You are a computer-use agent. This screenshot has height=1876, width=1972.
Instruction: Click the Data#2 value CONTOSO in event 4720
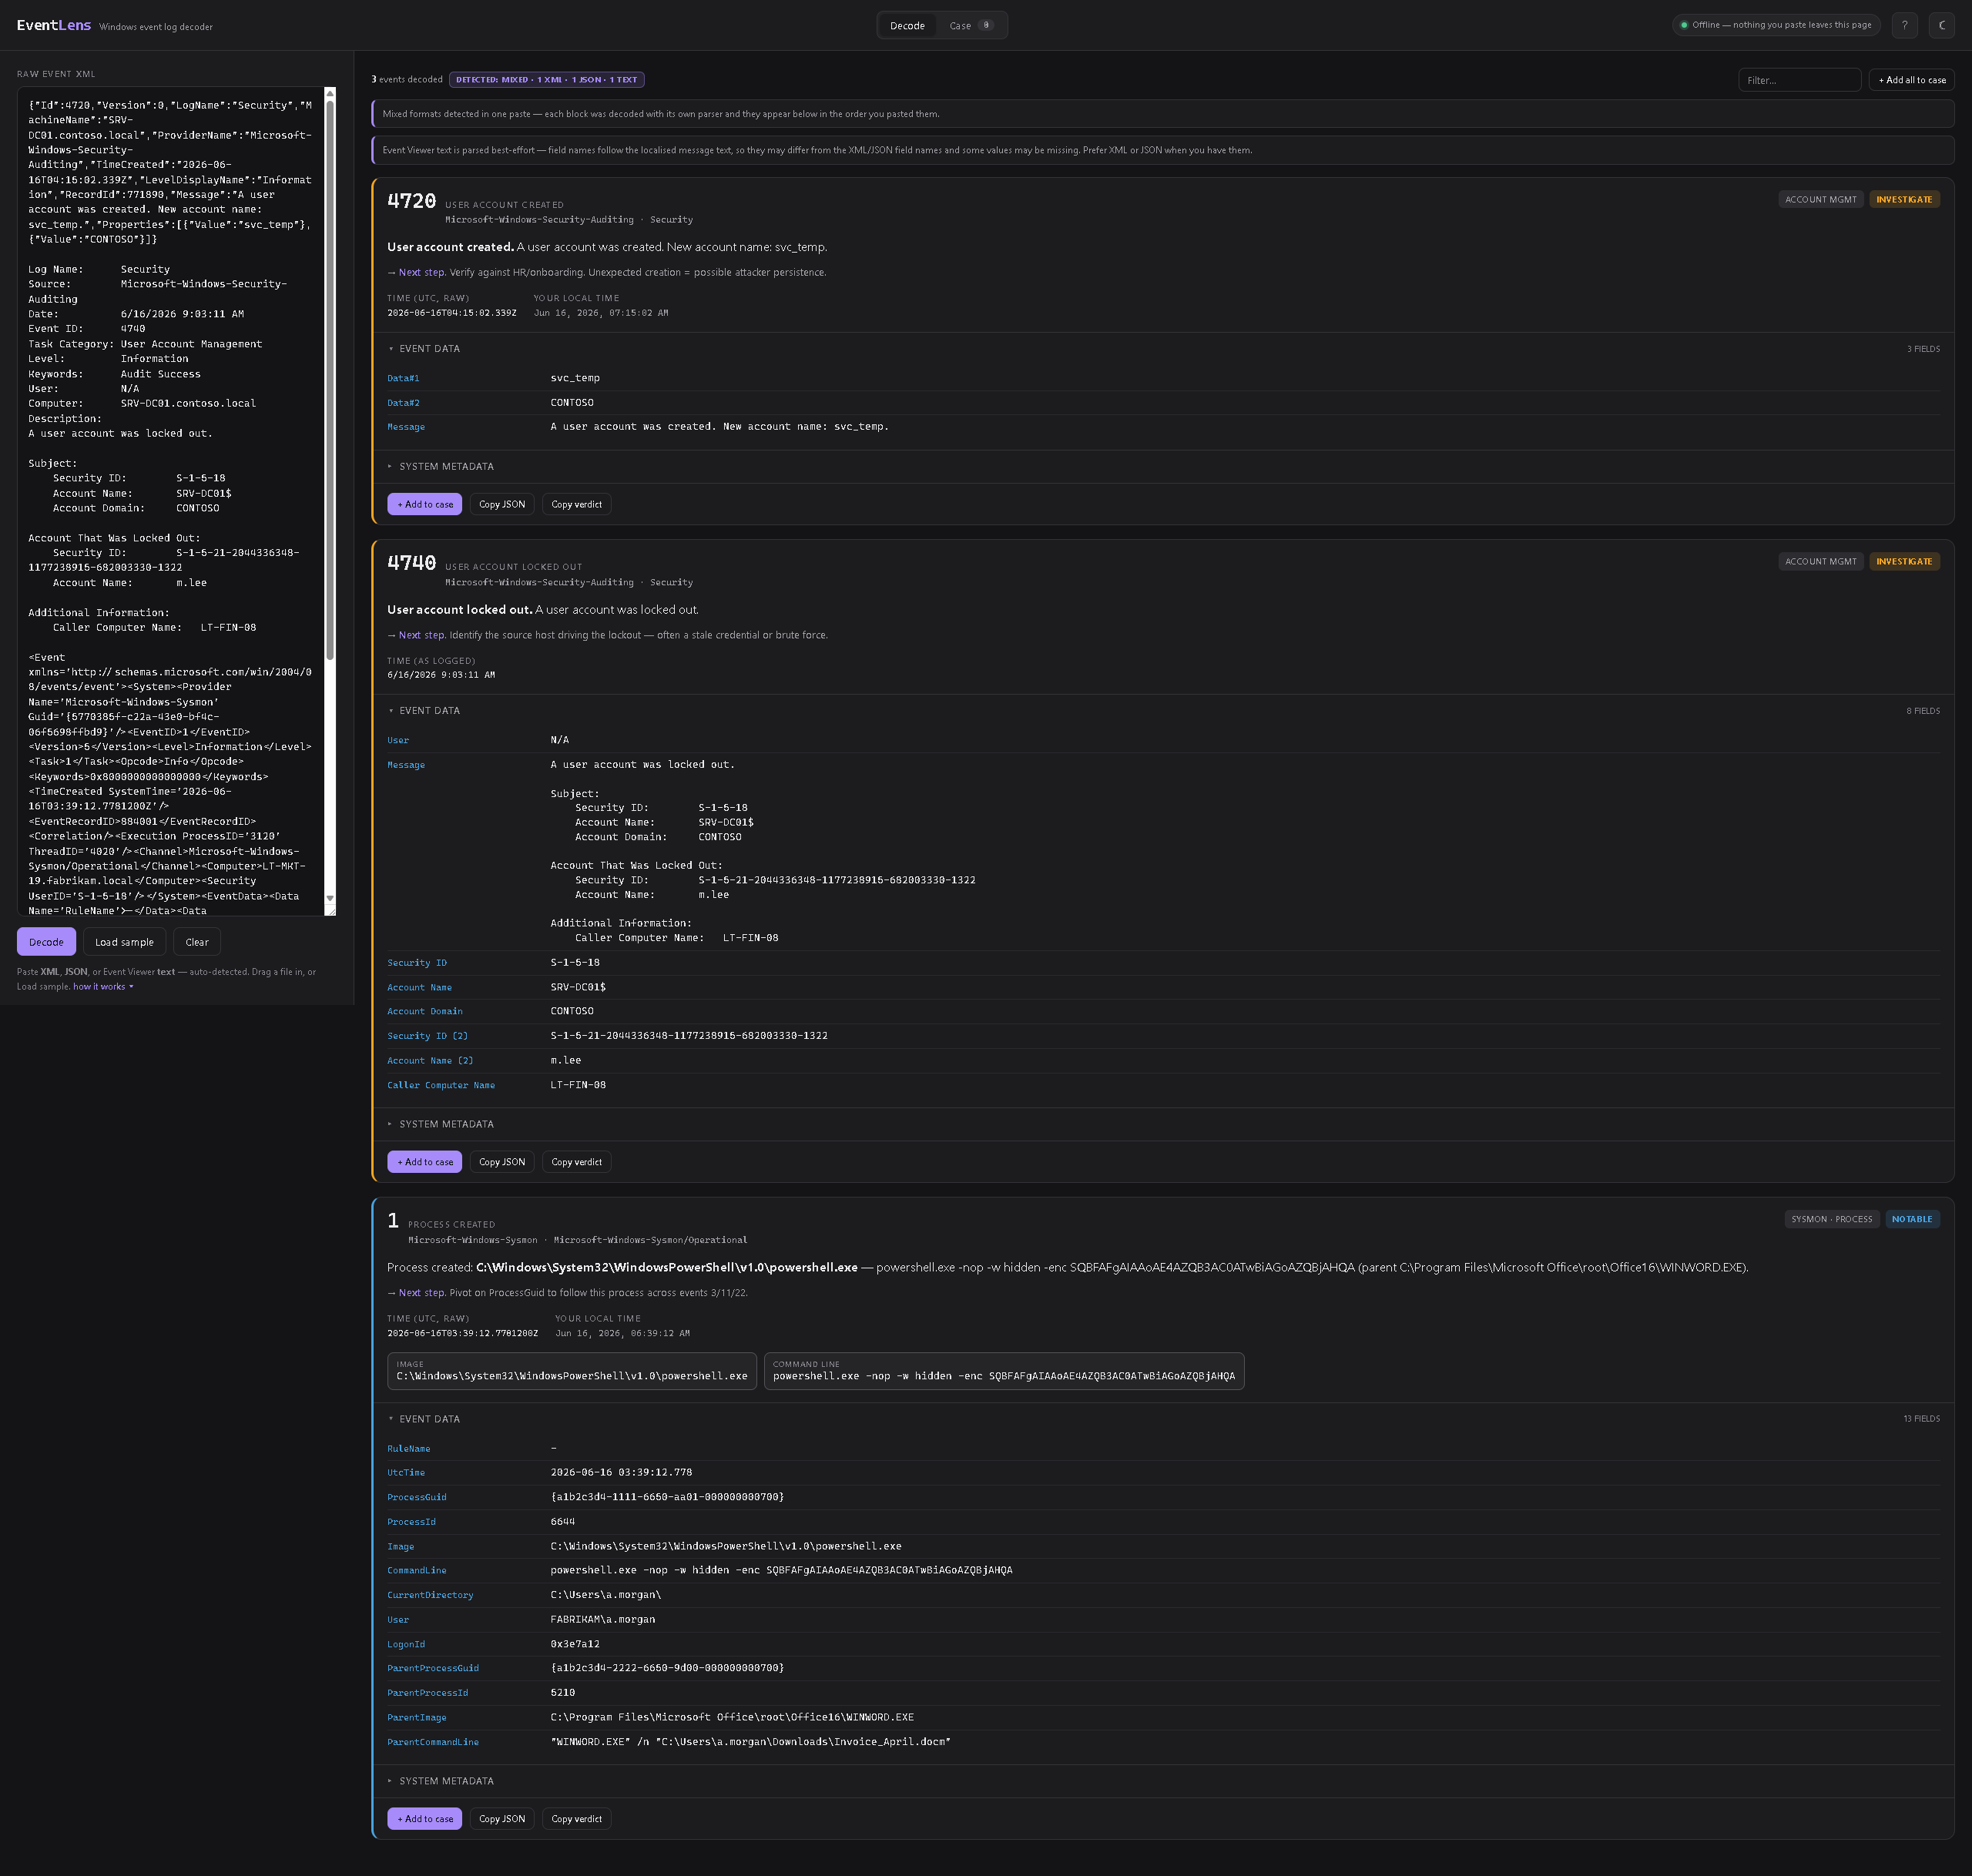point(572,403)
